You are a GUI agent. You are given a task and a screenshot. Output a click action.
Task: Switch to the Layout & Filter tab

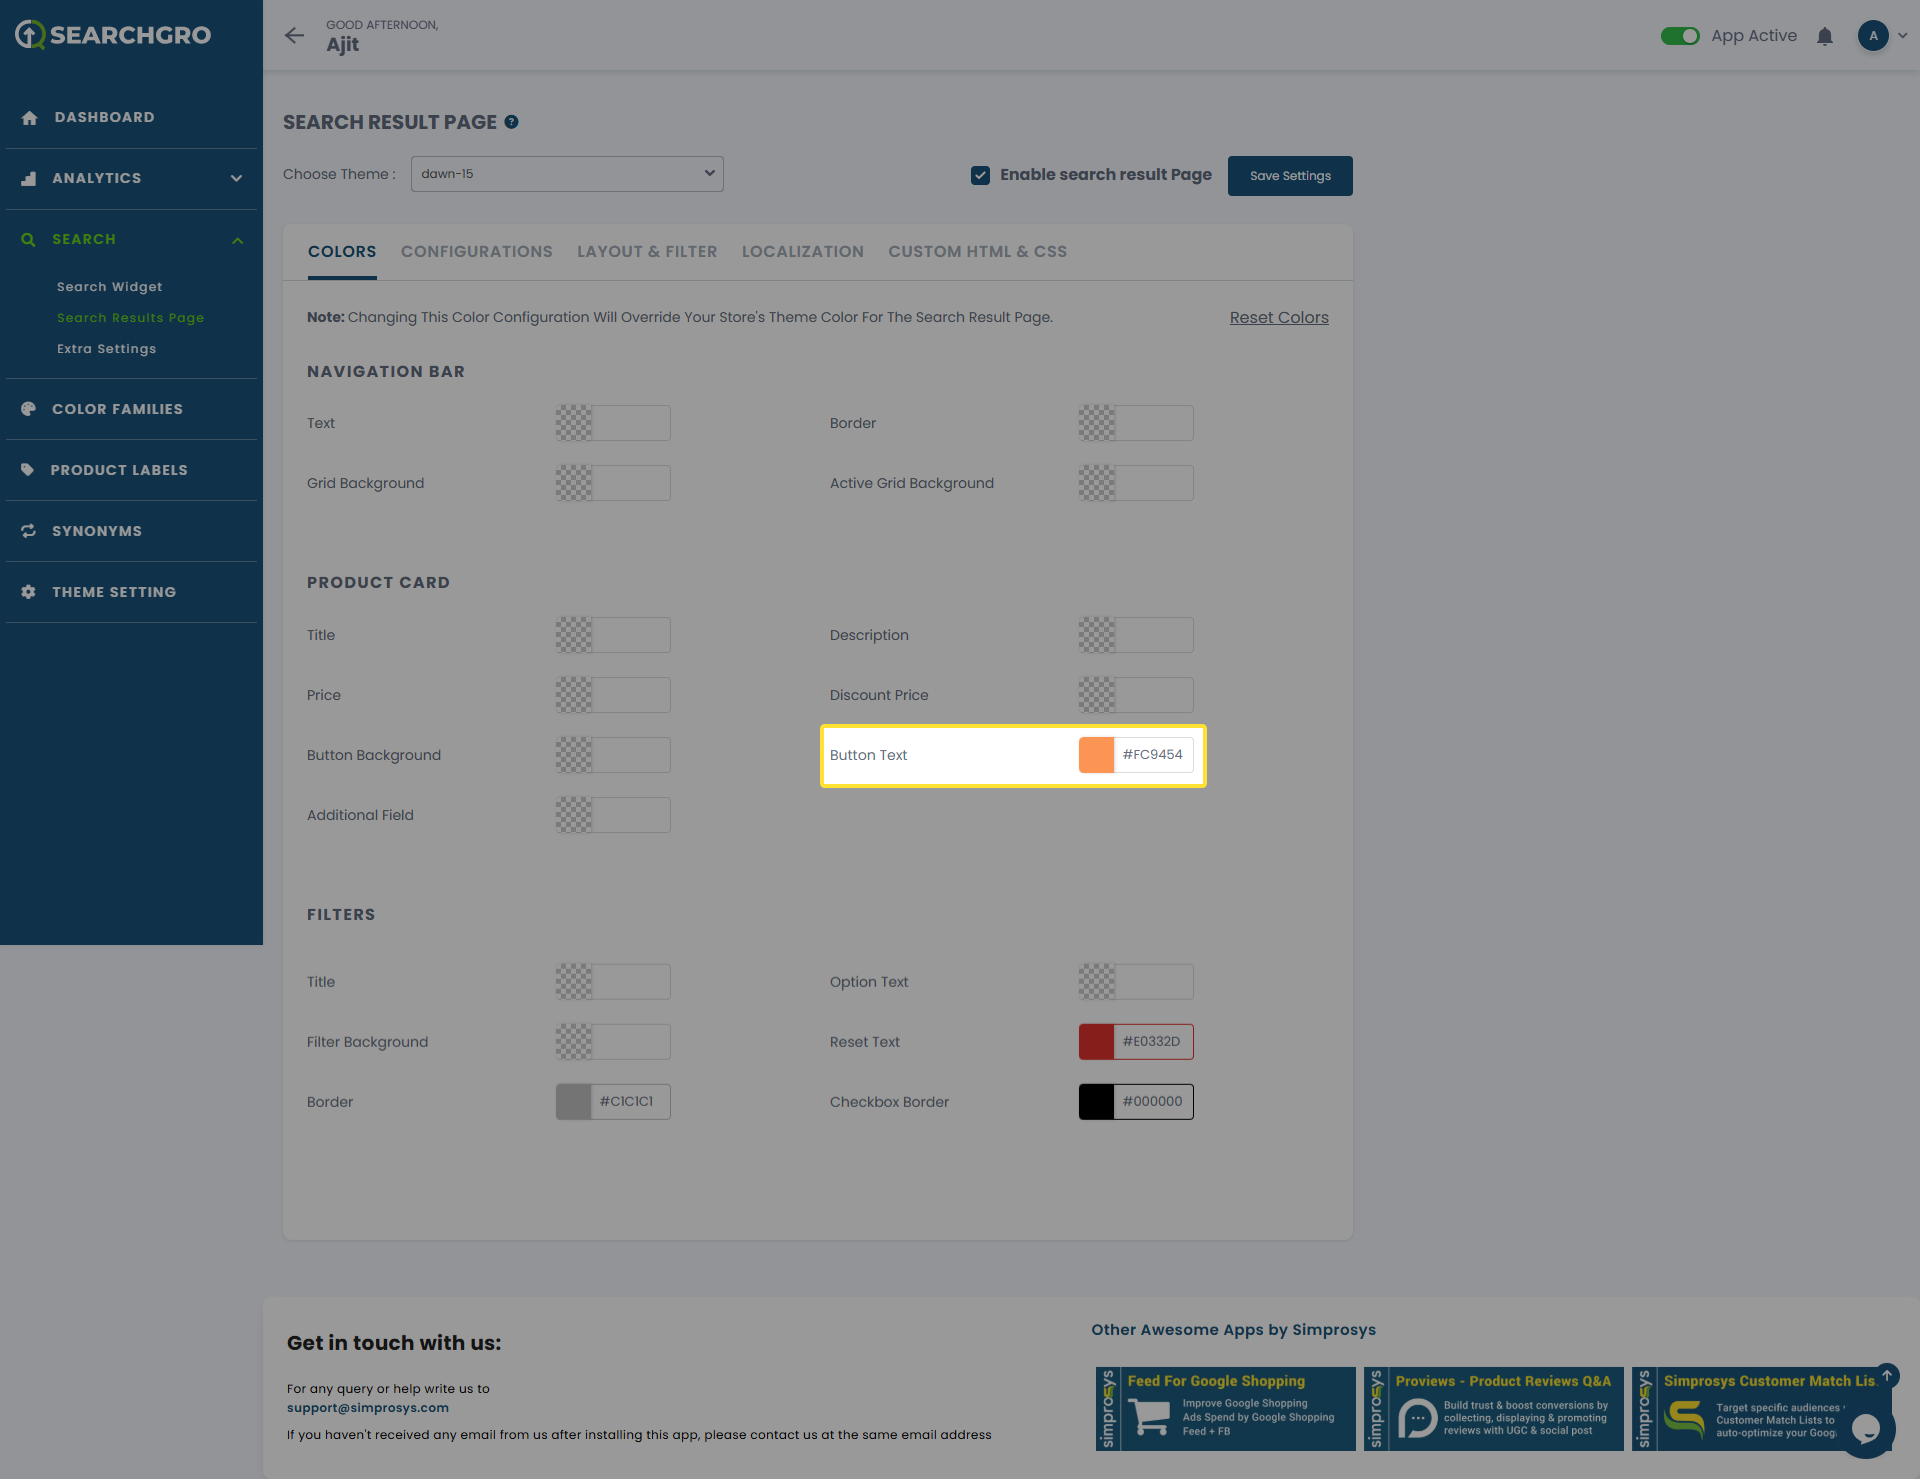pos(647,252)
